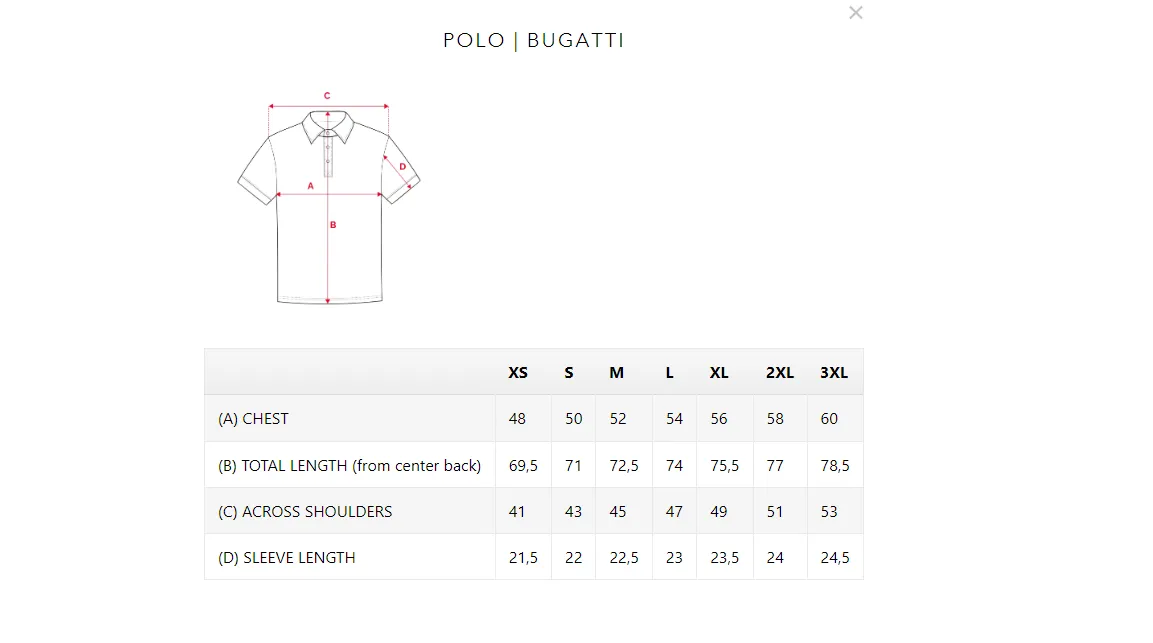Click the (A) CHEST row label
The width and height of the screenshot is (1153, 643).
pyautogui.click(x=253, y=419)
